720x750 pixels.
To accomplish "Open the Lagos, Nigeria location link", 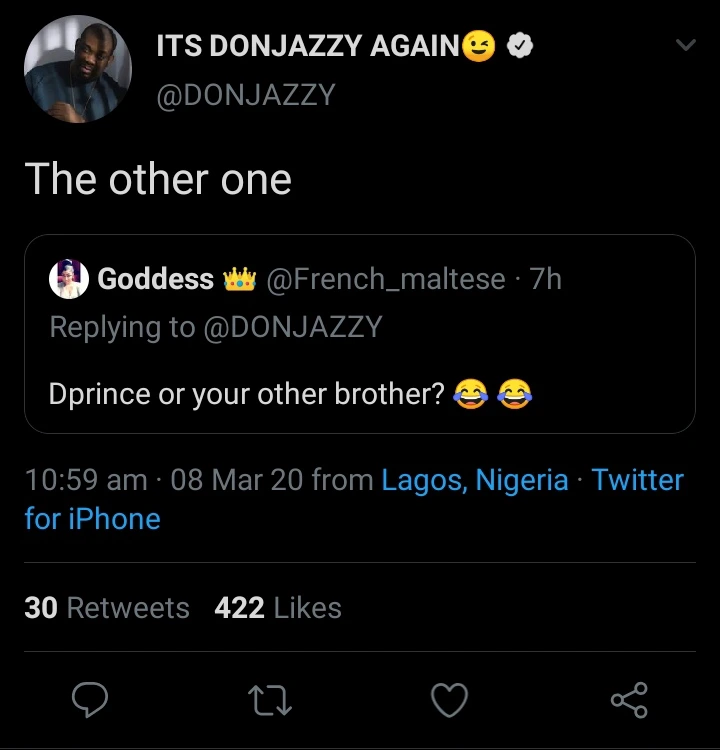I will 475,480.
